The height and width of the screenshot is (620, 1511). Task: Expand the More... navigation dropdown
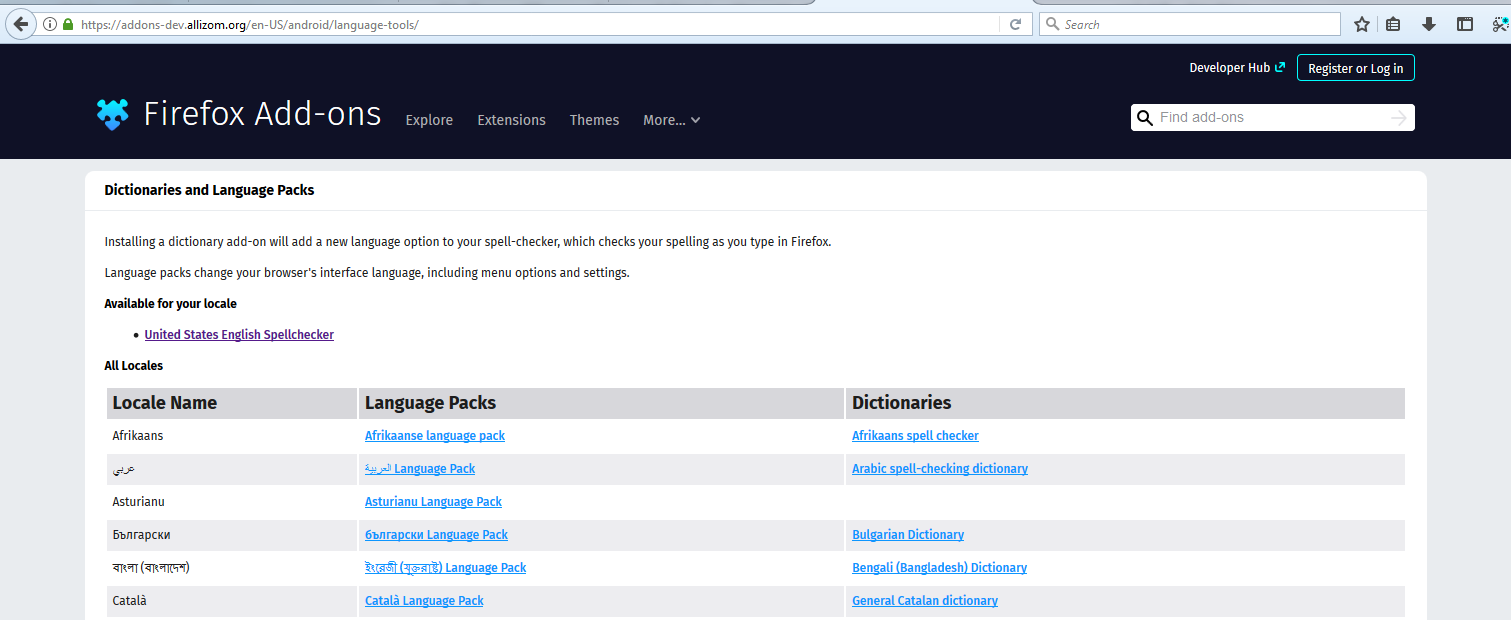[x=672, y=120]
